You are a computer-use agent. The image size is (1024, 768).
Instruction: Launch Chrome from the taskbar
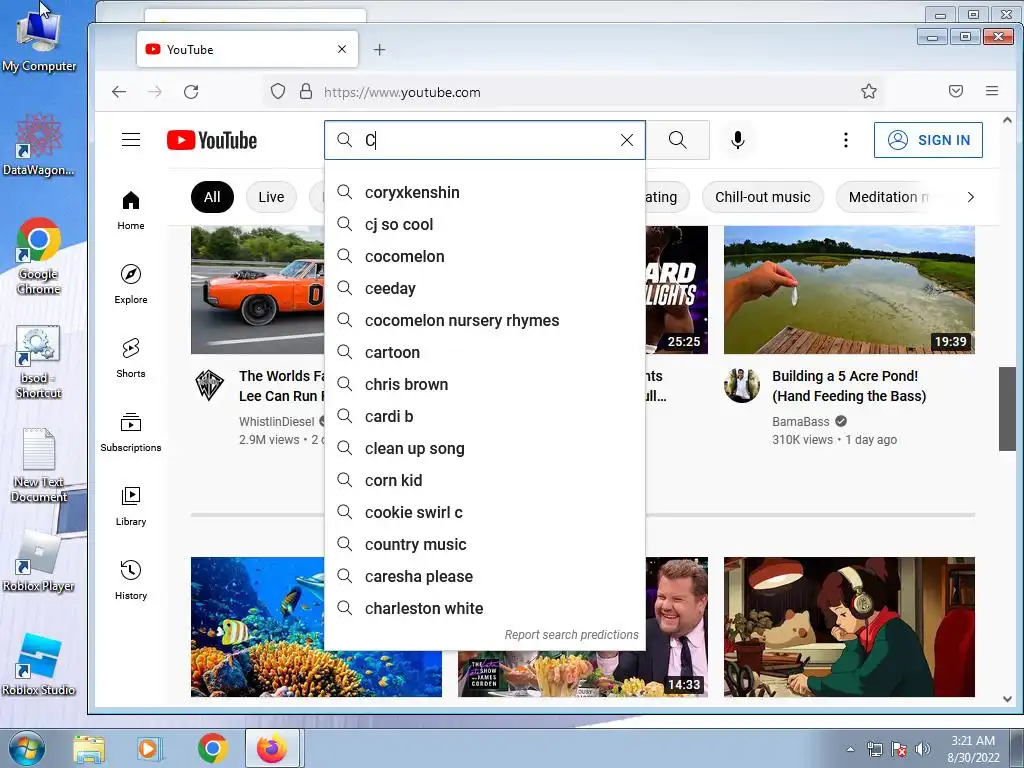click(212, 749)
